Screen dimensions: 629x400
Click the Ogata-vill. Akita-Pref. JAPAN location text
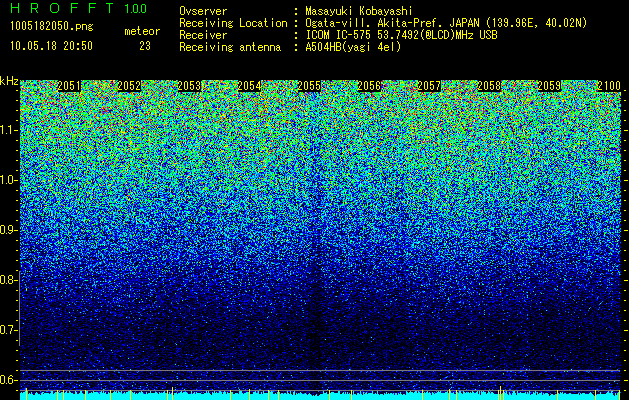446,23
